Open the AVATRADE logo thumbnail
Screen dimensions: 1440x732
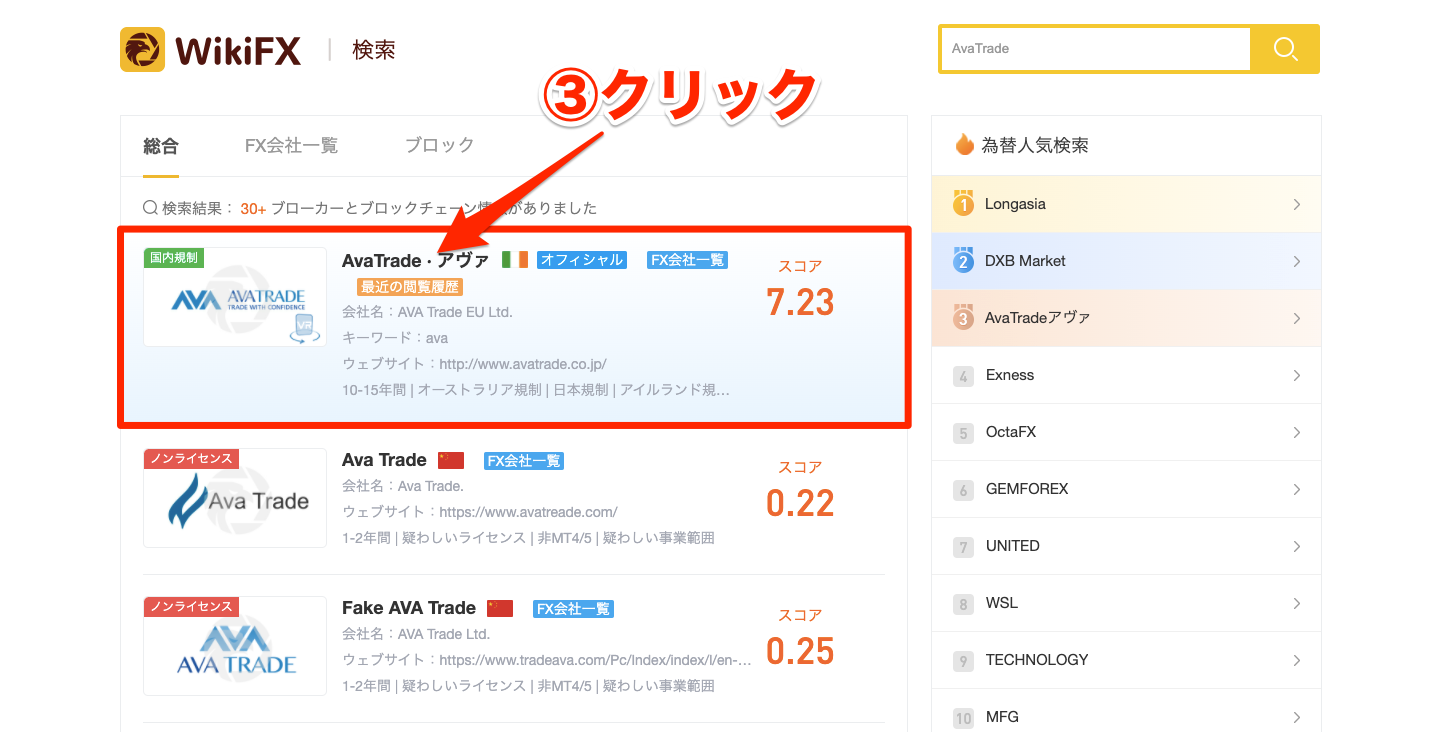pyautogui.click(x=235, y=297)
